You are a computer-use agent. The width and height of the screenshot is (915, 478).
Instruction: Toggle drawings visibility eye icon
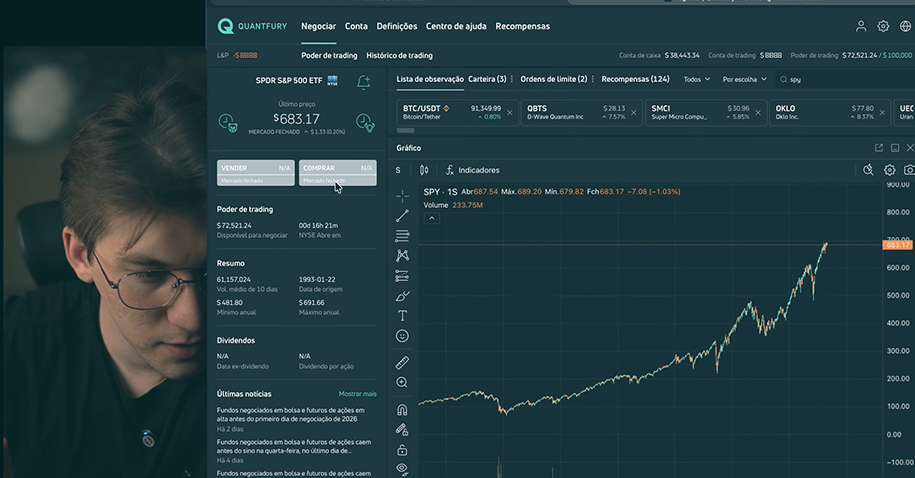tap(402, 468)
